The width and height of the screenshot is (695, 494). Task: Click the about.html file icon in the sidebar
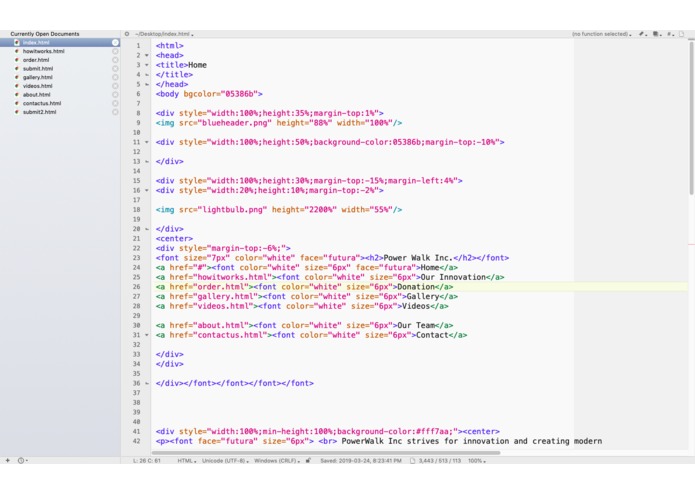[16, 94]
